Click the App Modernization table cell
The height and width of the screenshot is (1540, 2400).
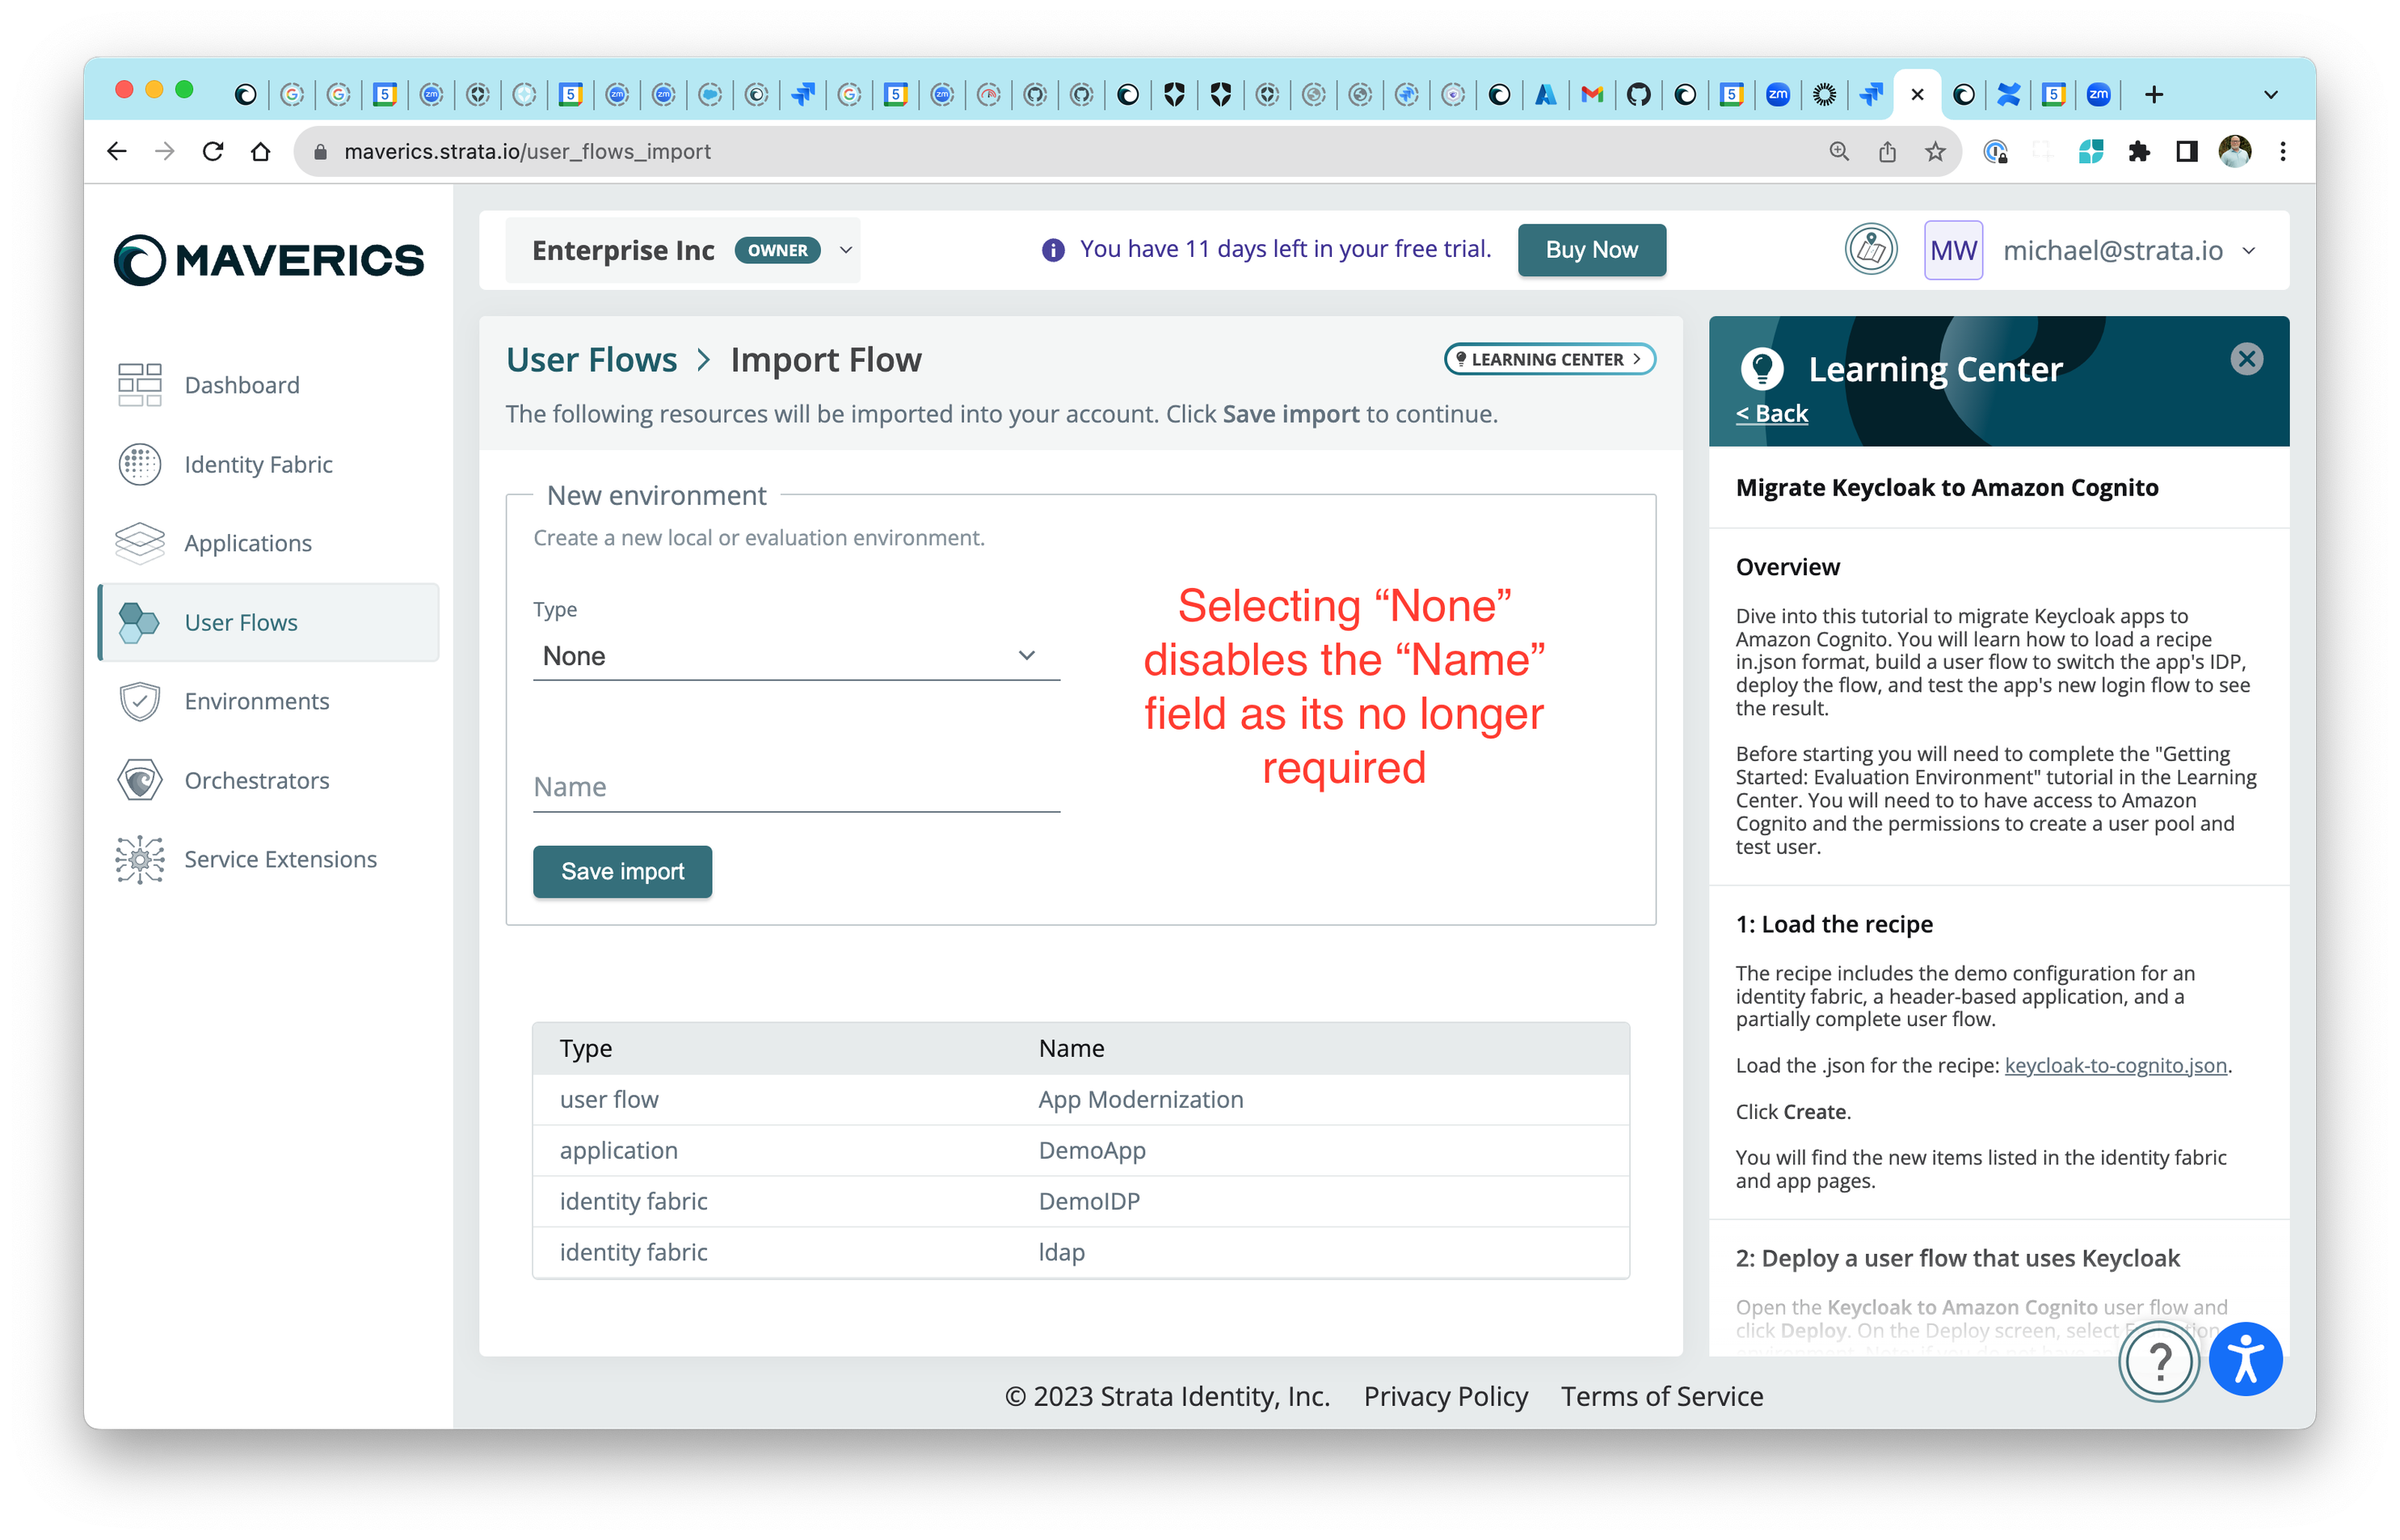[1141, 1099]
